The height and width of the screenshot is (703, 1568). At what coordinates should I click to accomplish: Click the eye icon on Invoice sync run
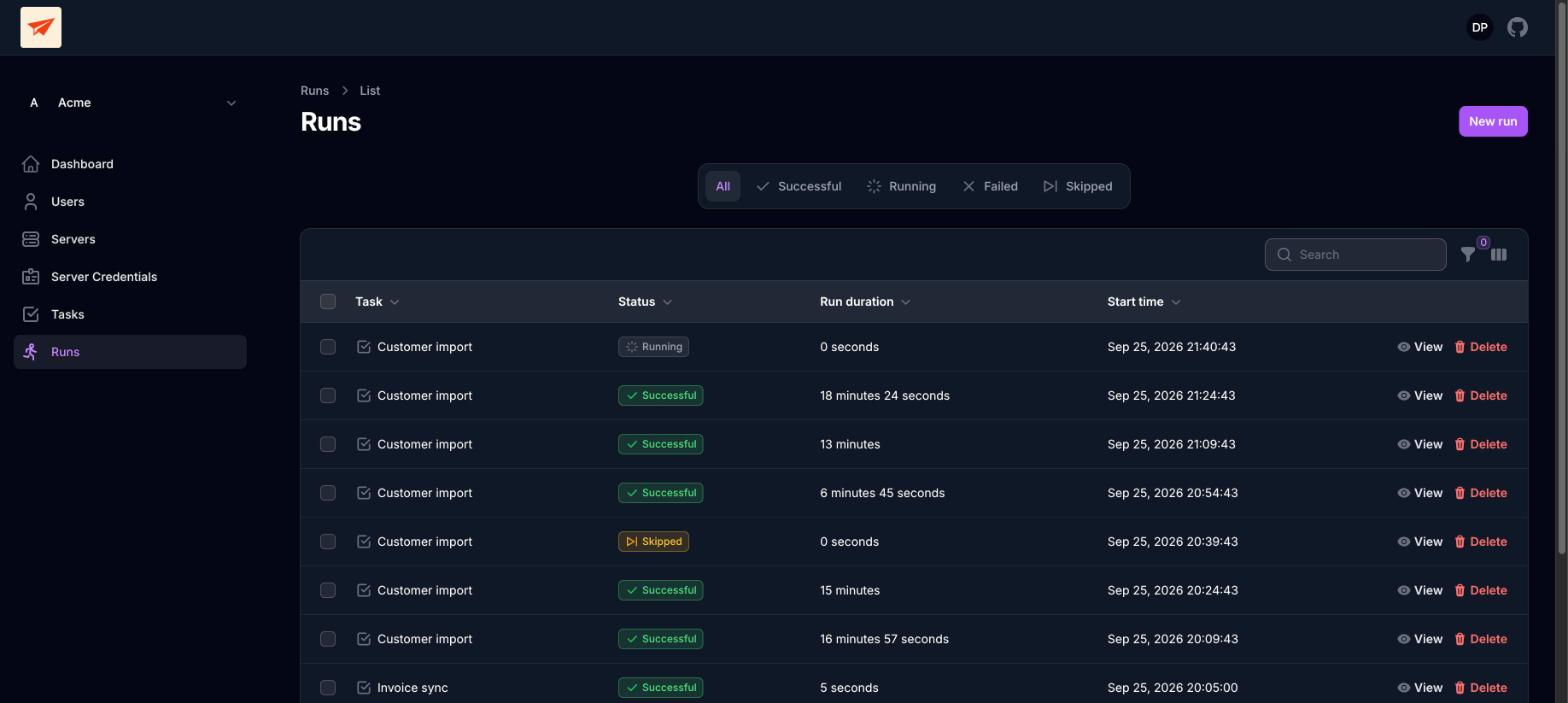(1403, 688)
